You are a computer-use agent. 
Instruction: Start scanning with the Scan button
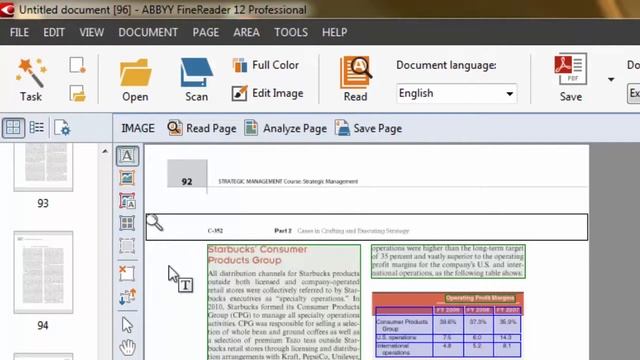[197, 80]
